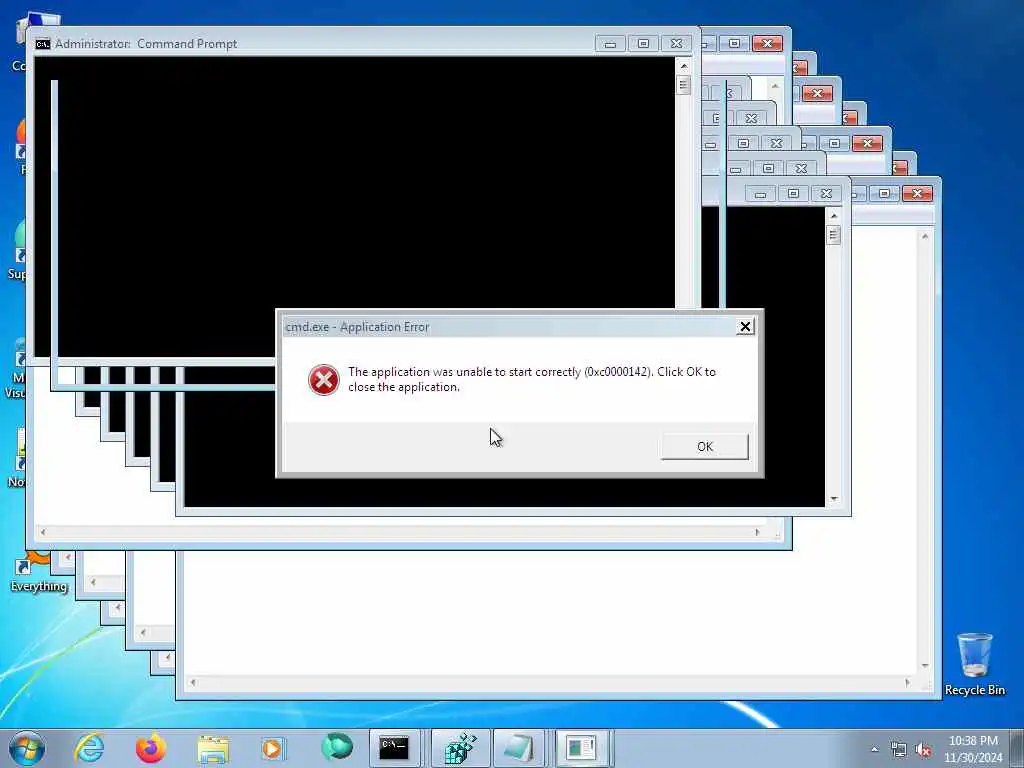The width and height of the screenshot is (1024, 768).
Task: Click the muted volume tray icon
Action: (923, 750)
